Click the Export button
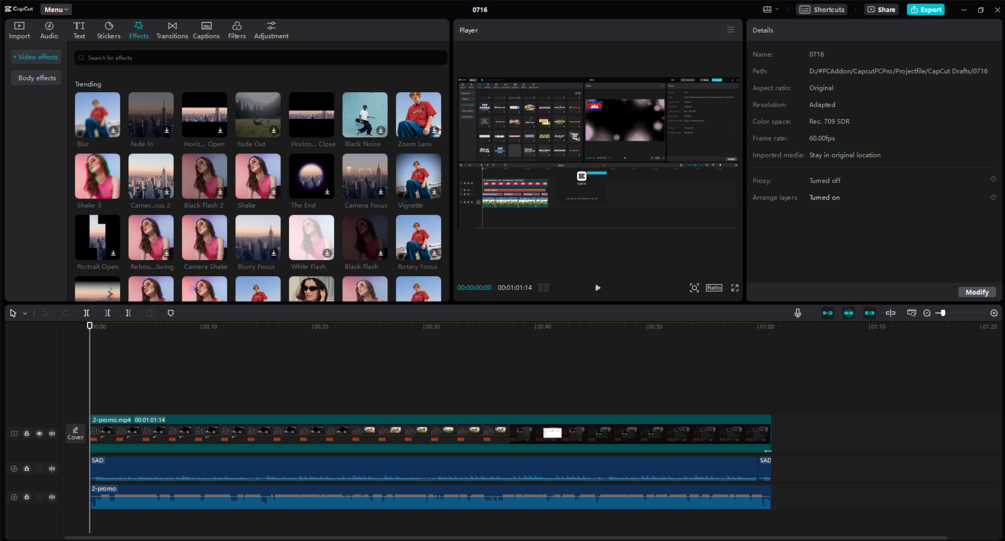 tap(926, 10)
